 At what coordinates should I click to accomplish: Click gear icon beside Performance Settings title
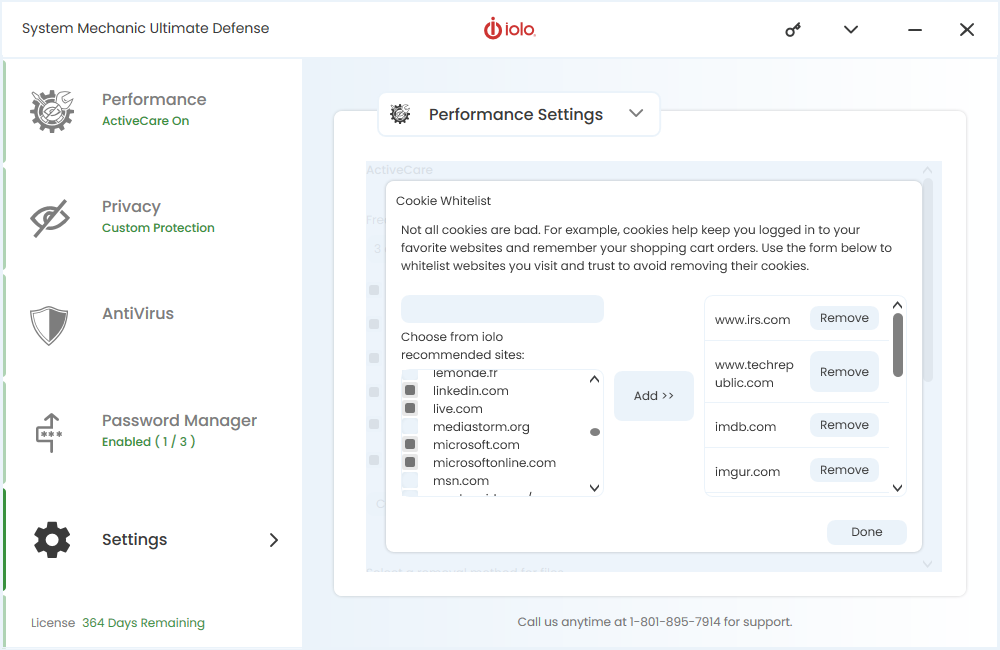(400, 114)
